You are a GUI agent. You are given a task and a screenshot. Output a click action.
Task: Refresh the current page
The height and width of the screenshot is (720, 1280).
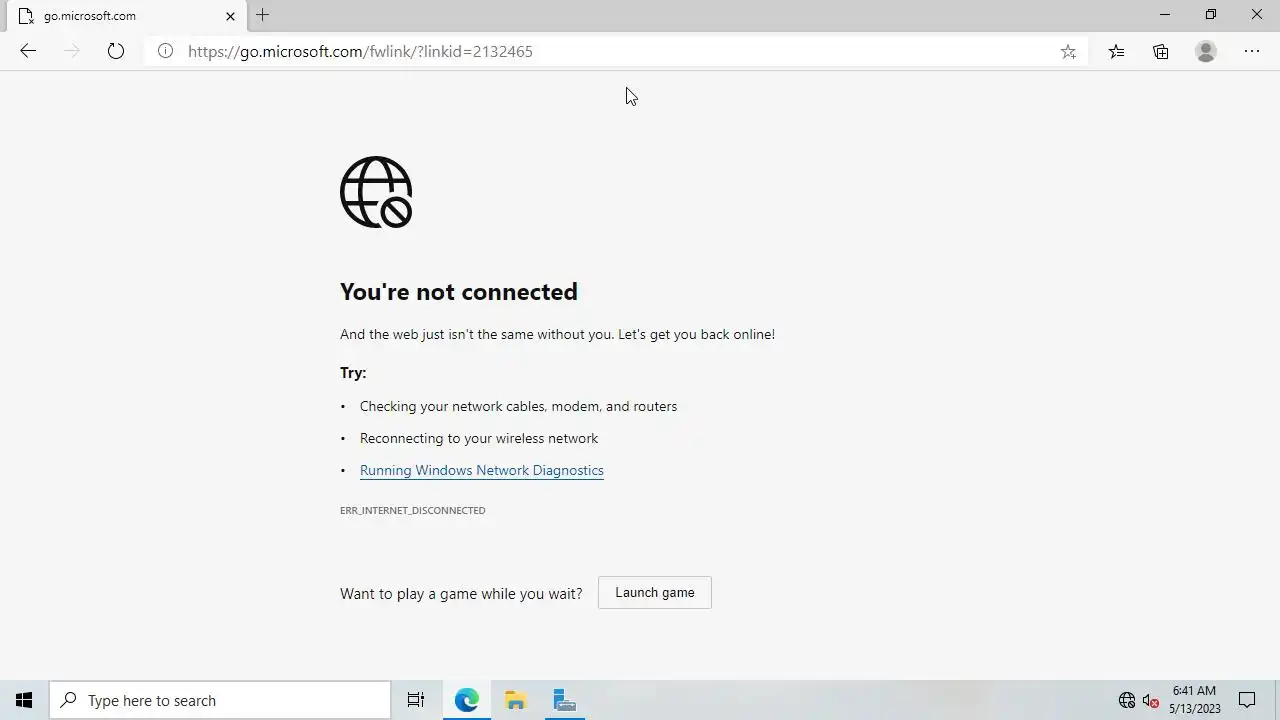[x=116, y=51]
